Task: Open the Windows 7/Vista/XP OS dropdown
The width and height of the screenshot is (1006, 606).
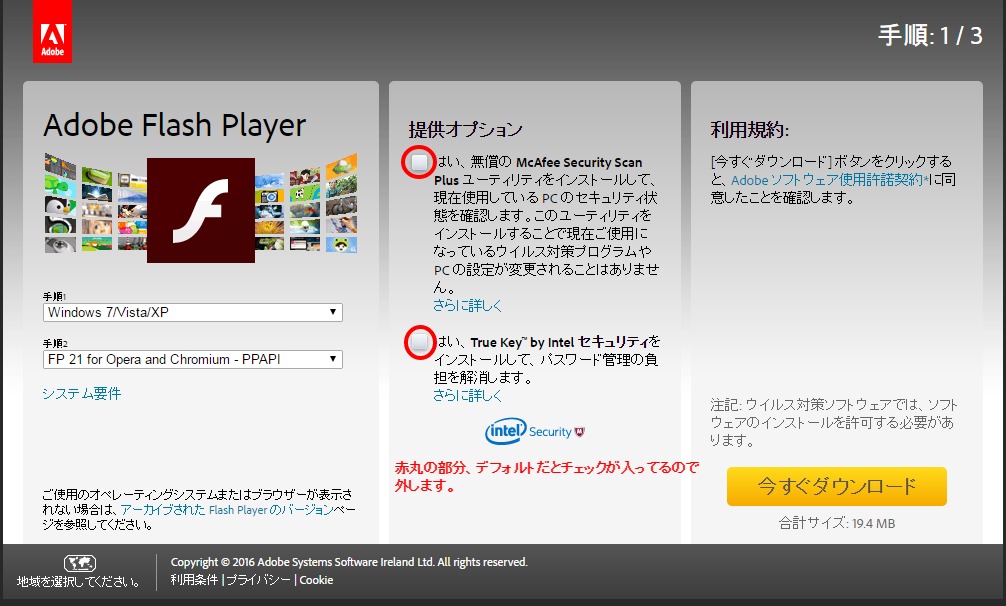Action: pos(193,312)
